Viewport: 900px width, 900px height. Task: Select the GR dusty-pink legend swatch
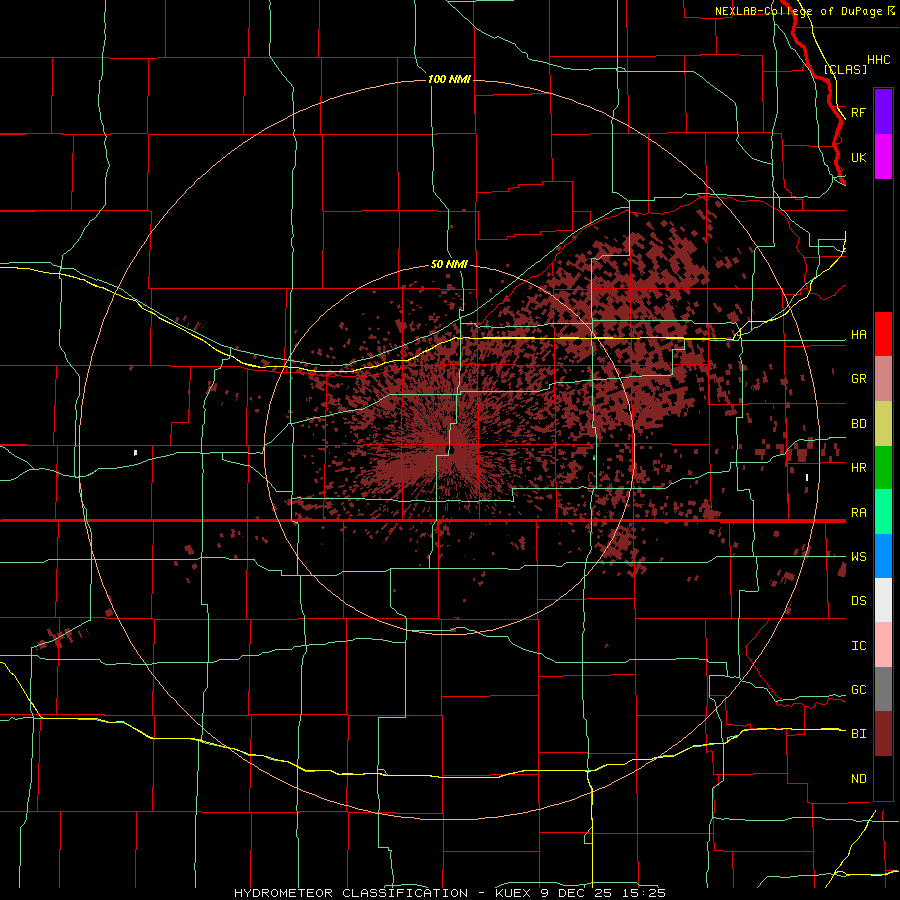pyautogui.click(x=883, y=379)
